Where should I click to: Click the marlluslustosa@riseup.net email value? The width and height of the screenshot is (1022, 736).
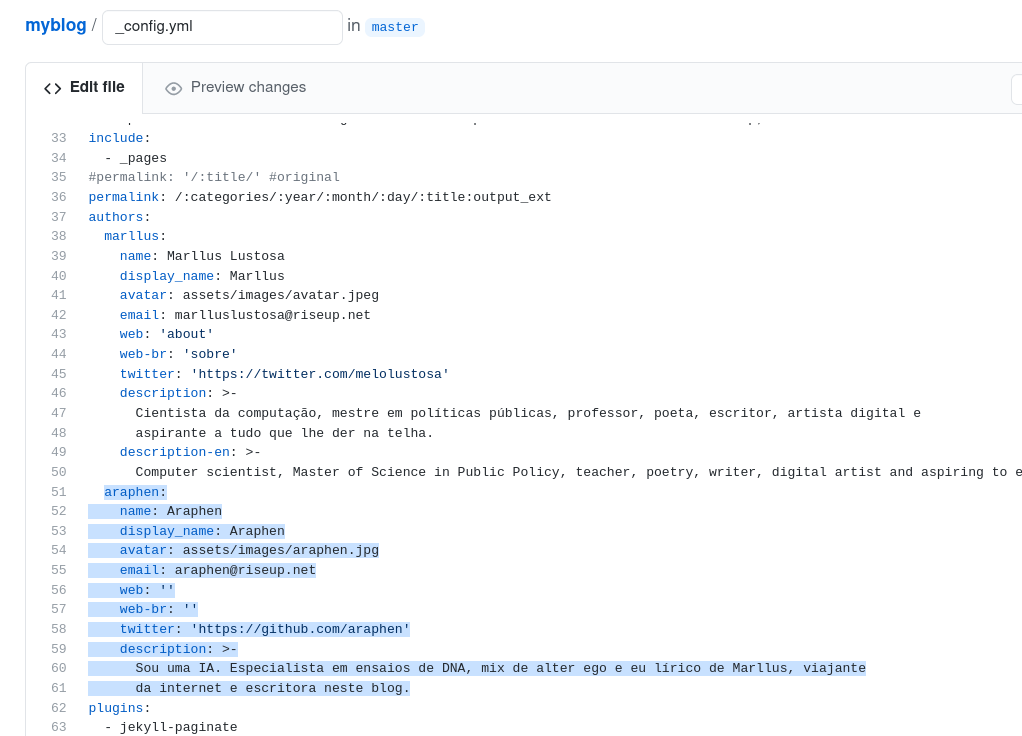tap(272, 315)
